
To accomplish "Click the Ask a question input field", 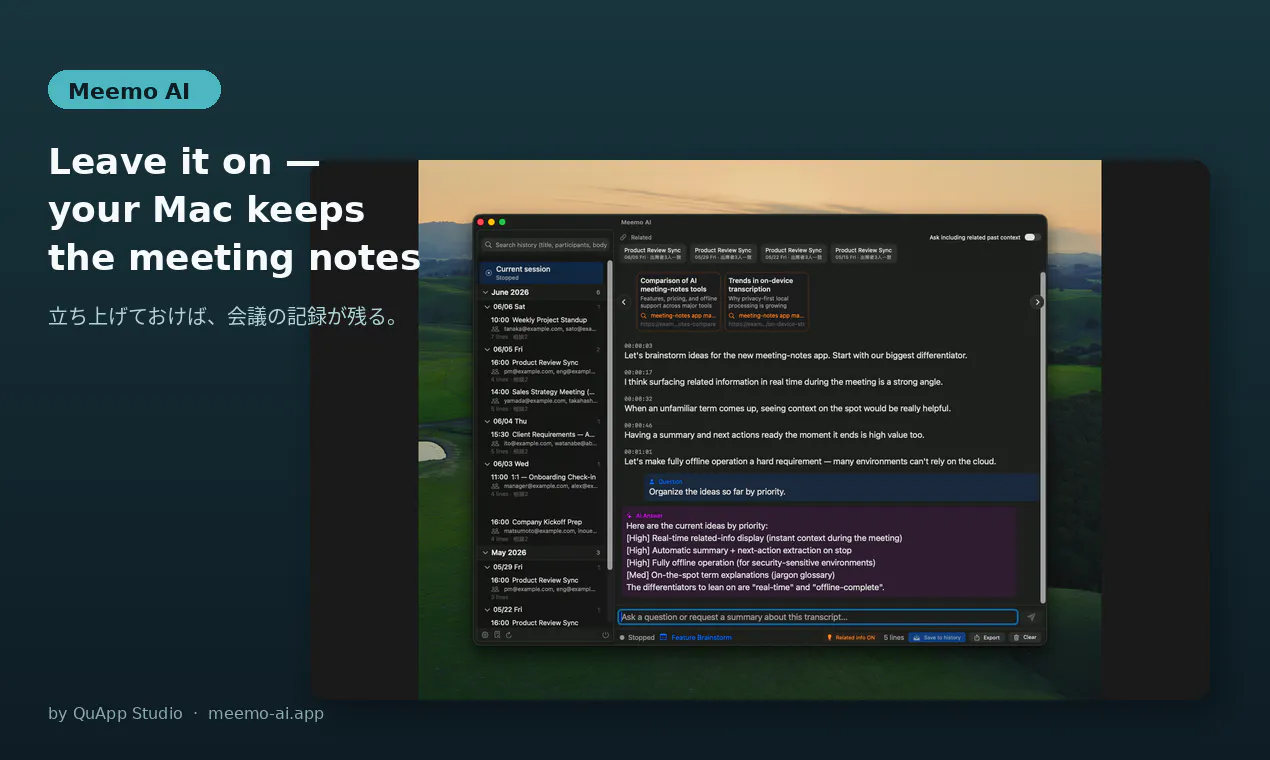I will (817, 617).
